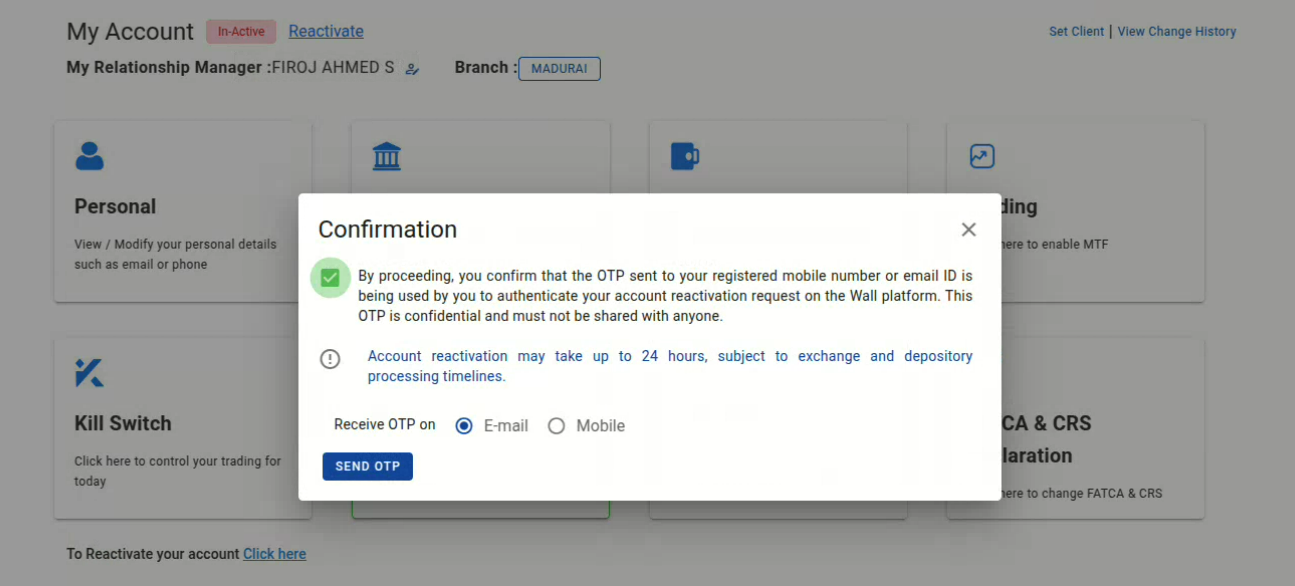Choose Mobile radio option for OTP

pos(556,426)
